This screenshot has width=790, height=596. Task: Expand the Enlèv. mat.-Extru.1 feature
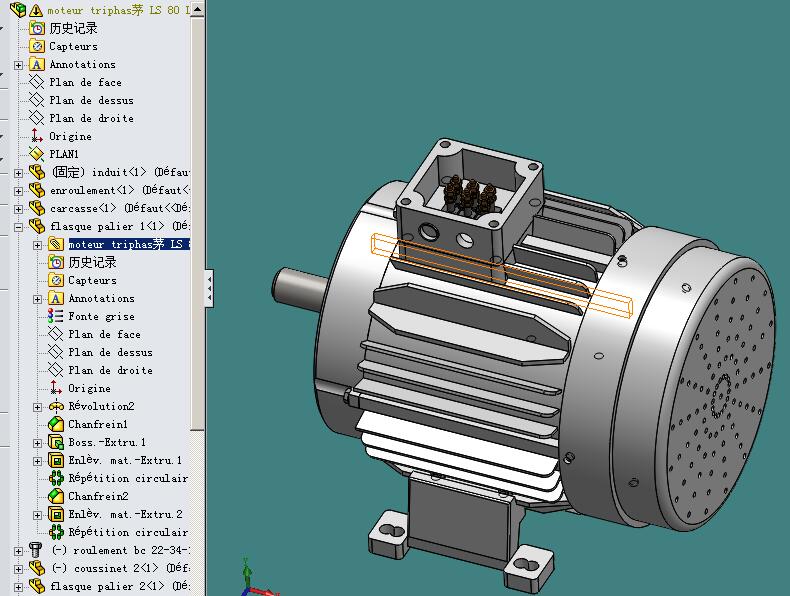[x=38, y=460]
